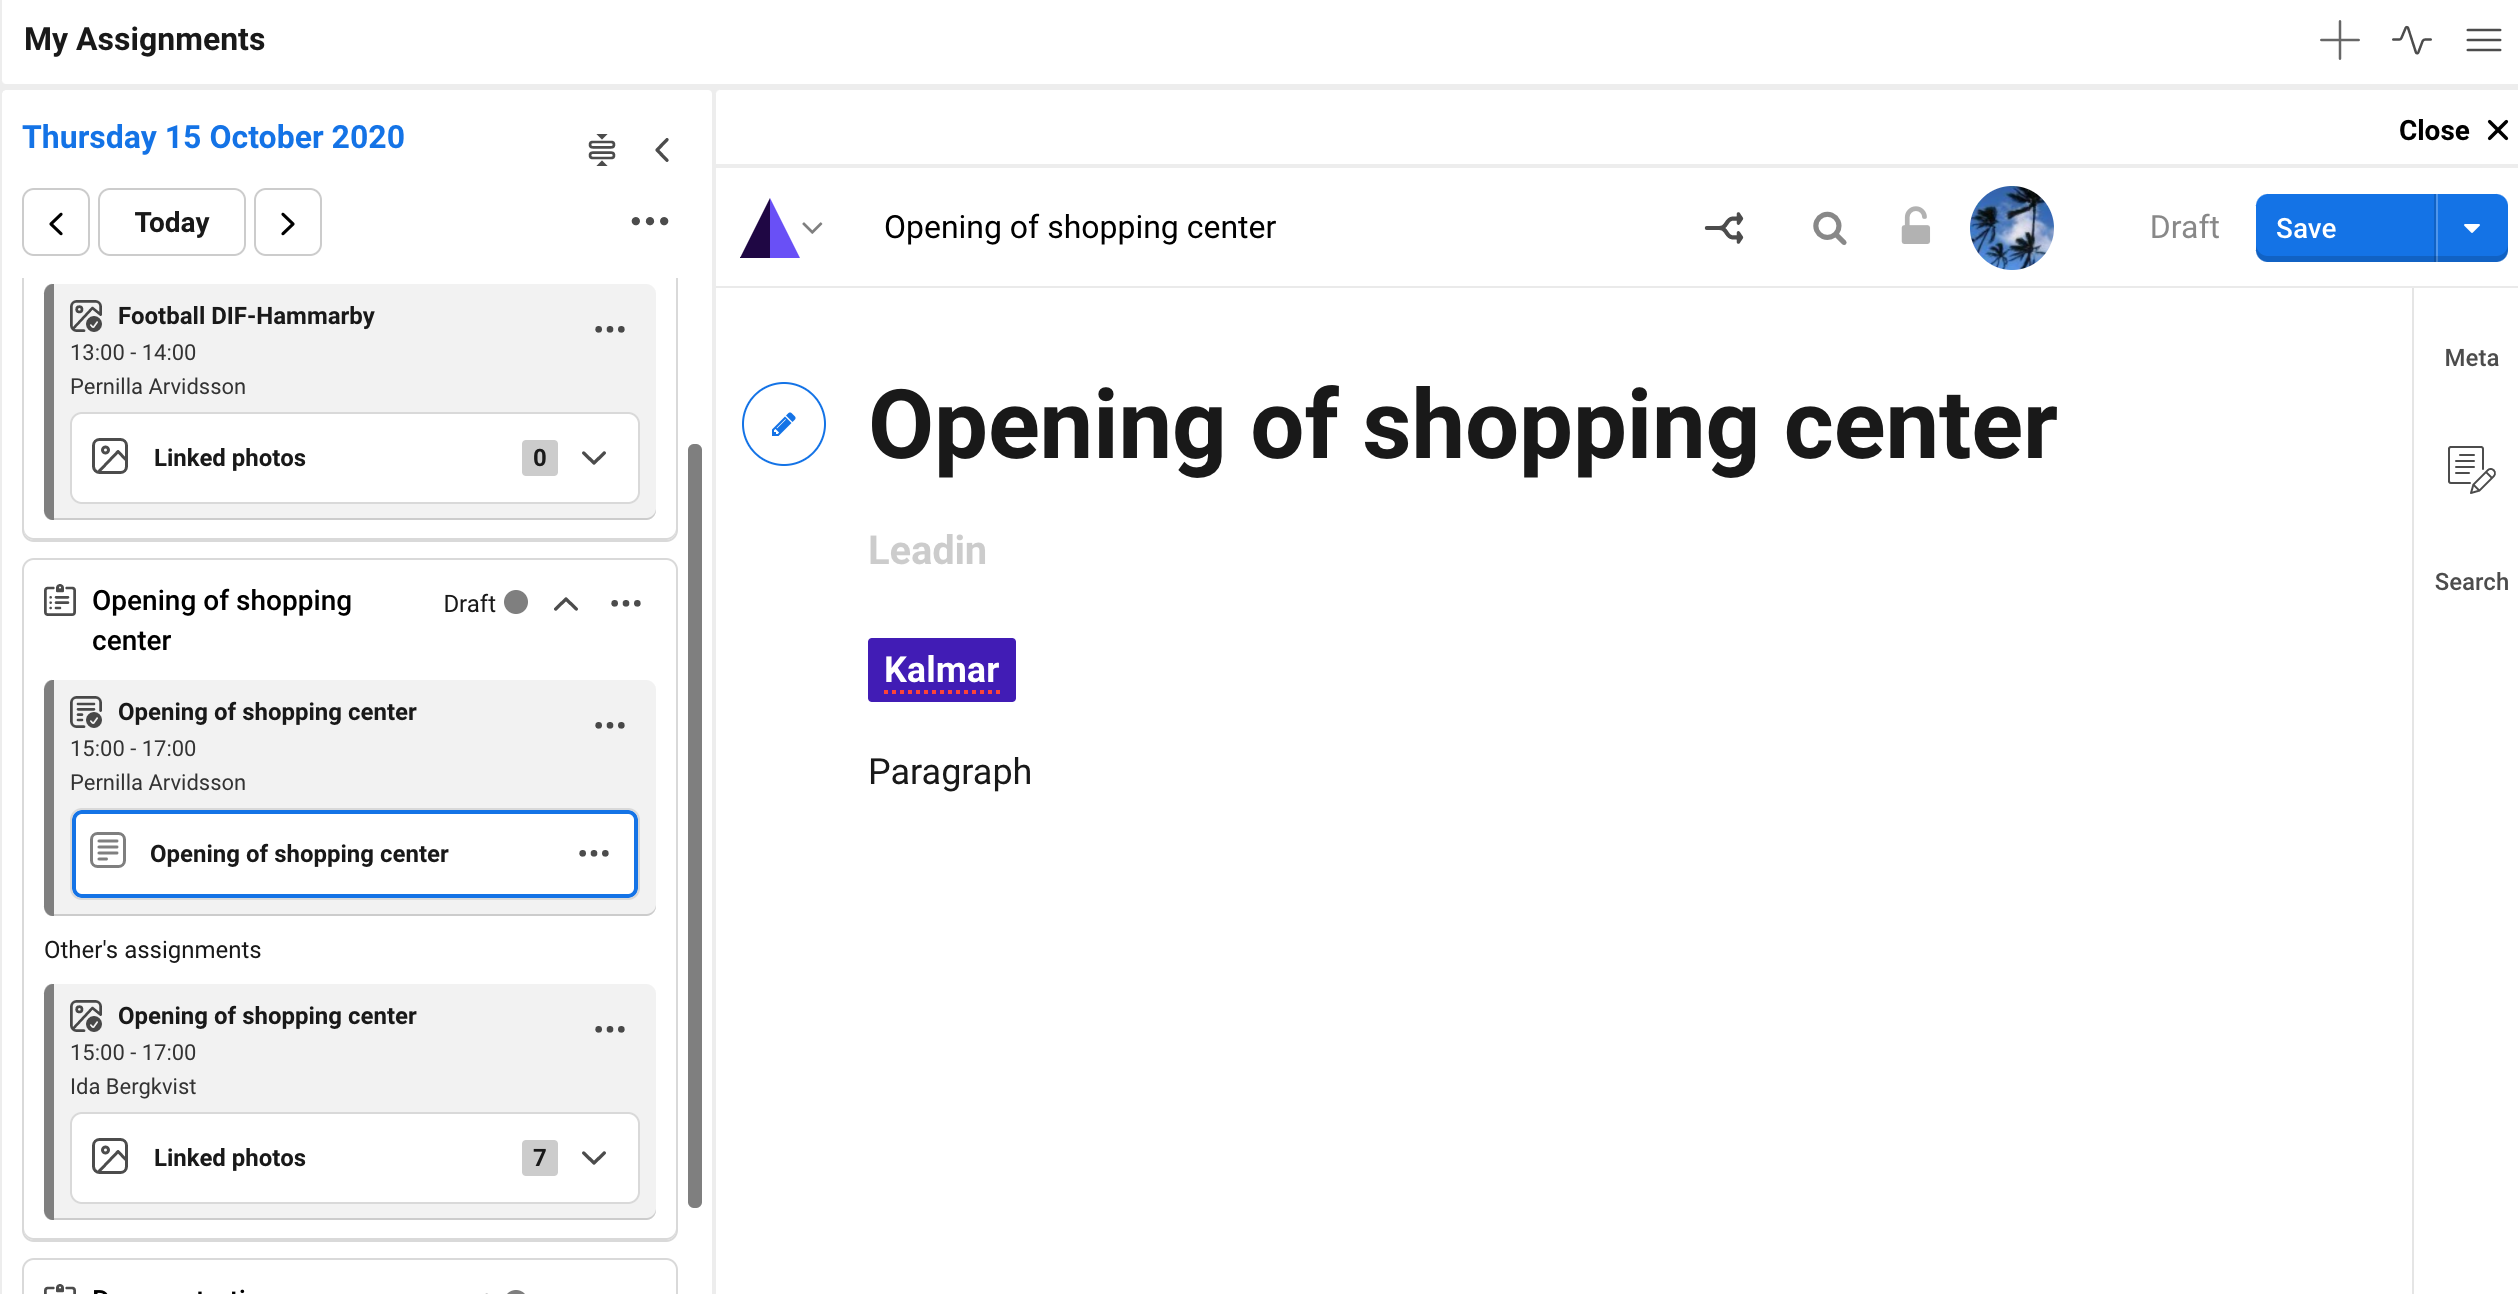The width and height of the screenshot is (2518, 1294).
Task: Collapse the Opening of shopping center card chevron
Action: pos(566,604)
